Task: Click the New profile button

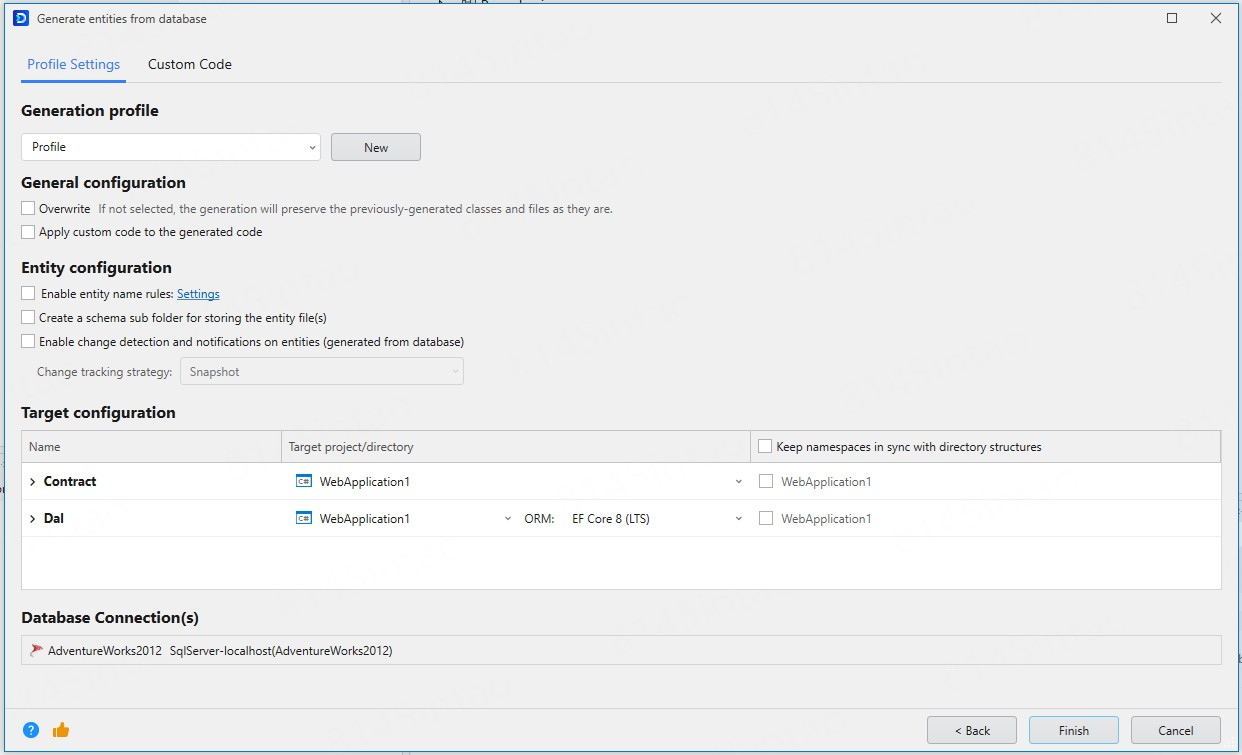Action: [376, 147]
